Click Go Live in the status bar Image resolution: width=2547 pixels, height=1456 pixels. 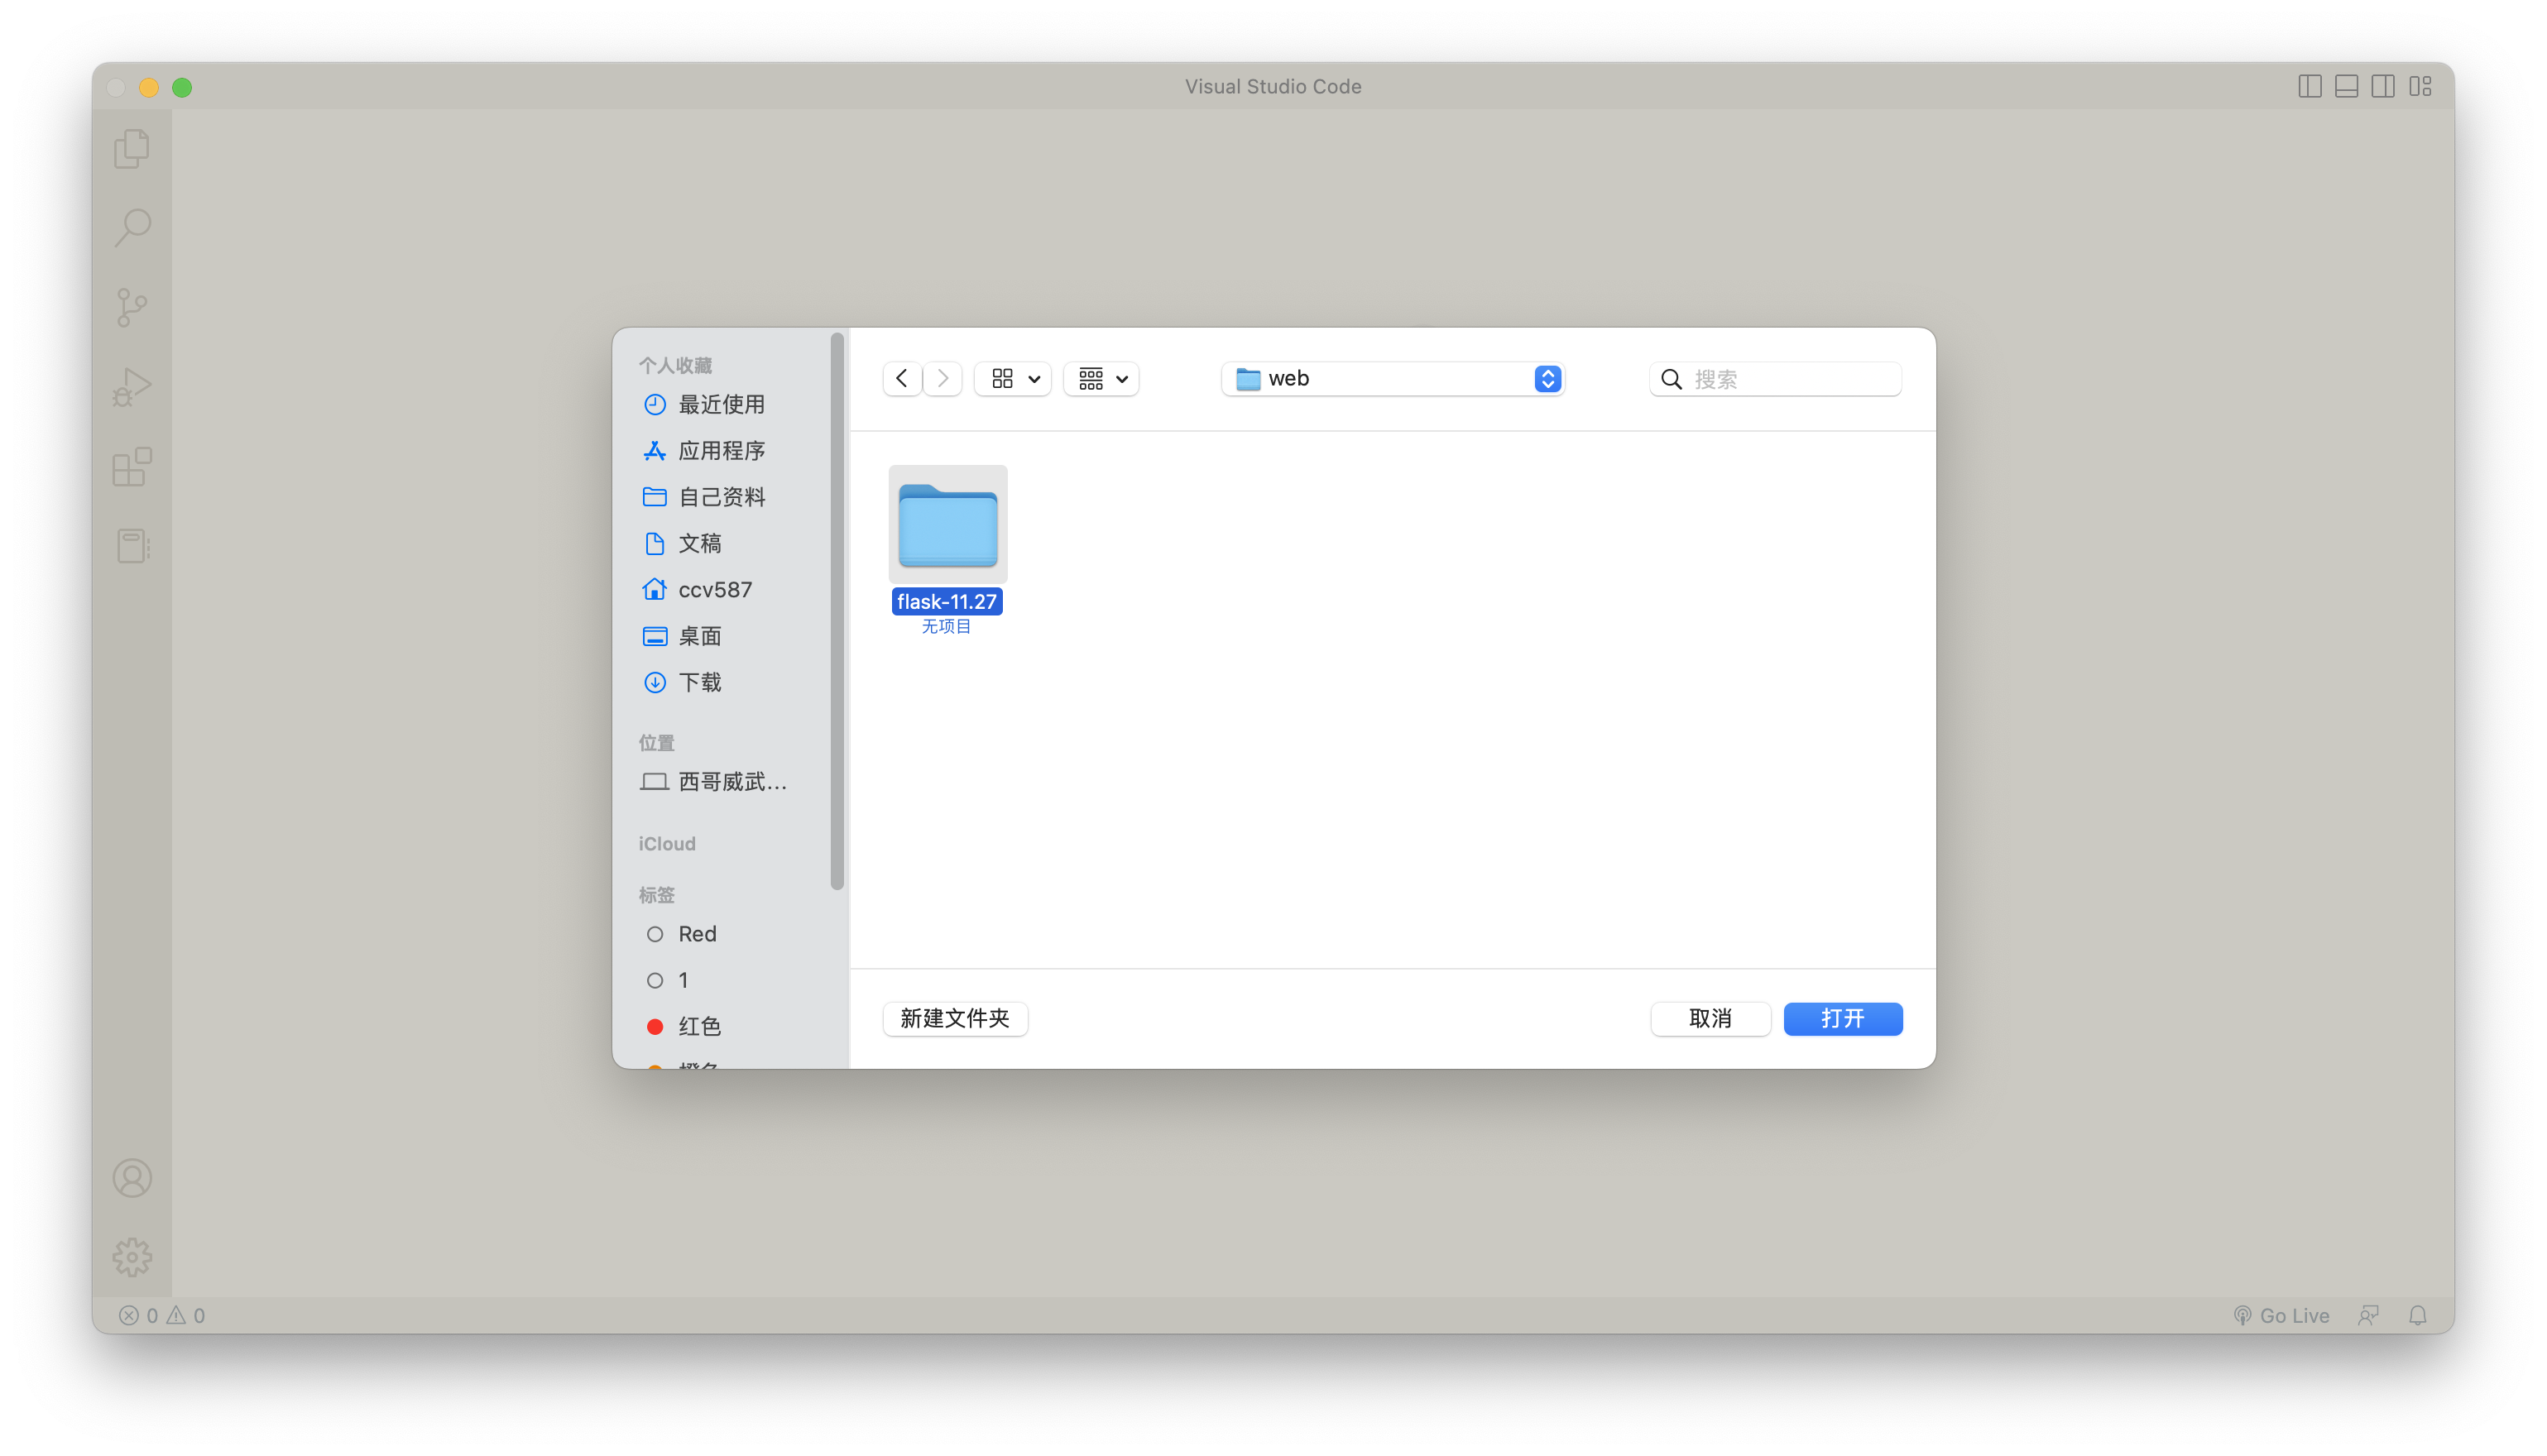click(x=2281, y=1315)
